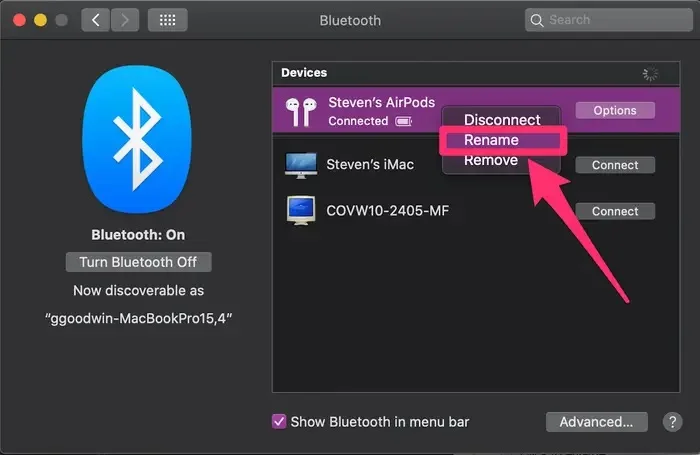The image size is (700, 455).
Task: Connect to Steven's iMac
Action: point(615,165)
